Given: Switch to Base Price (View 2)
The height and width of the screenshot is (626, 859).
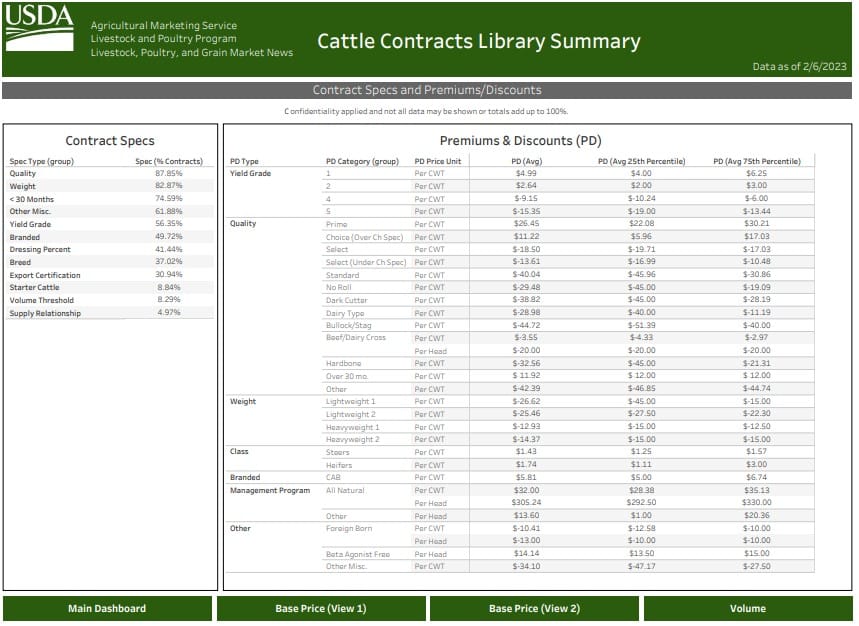Looking at the screenshot, I should pyautogui.click(x=534, y=608).
